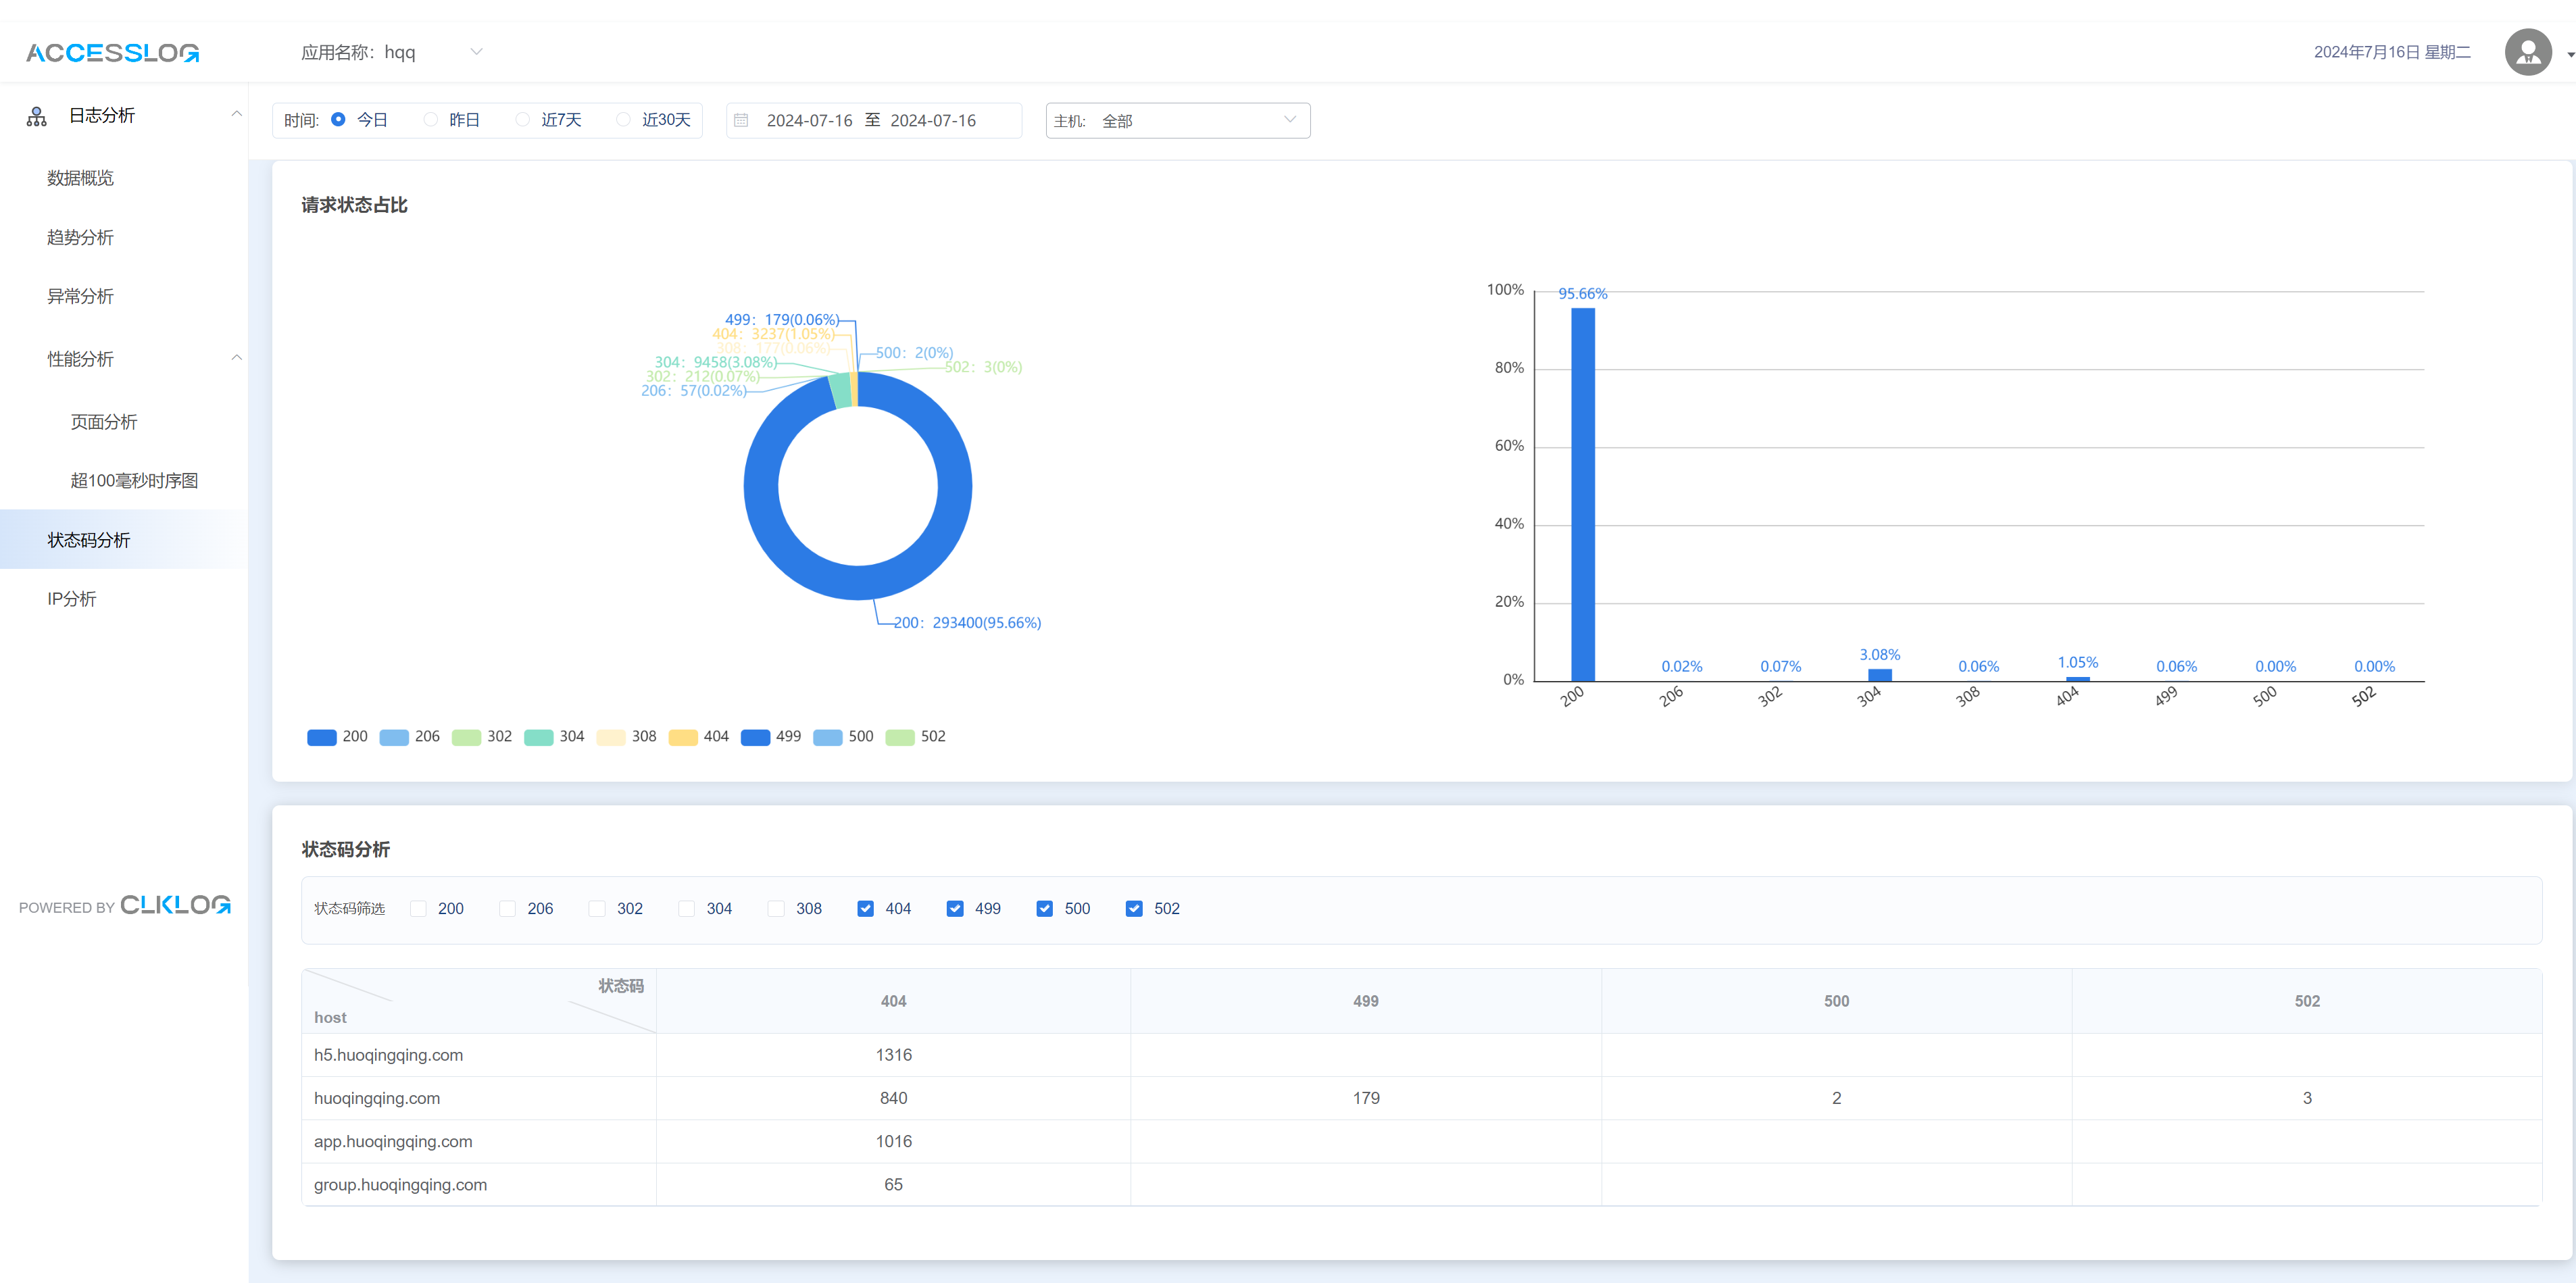Open the IP分析 menu item
The height and width of the screenshot is (1283, 2576).
(x=72, y=599)
